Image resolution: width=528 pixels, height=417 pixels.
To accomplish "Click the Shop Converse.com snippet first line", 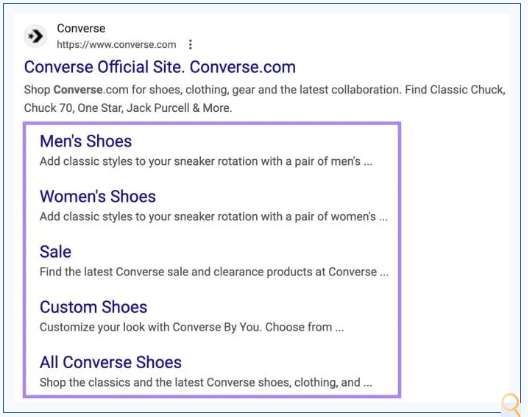I will (x=265, y=90).
